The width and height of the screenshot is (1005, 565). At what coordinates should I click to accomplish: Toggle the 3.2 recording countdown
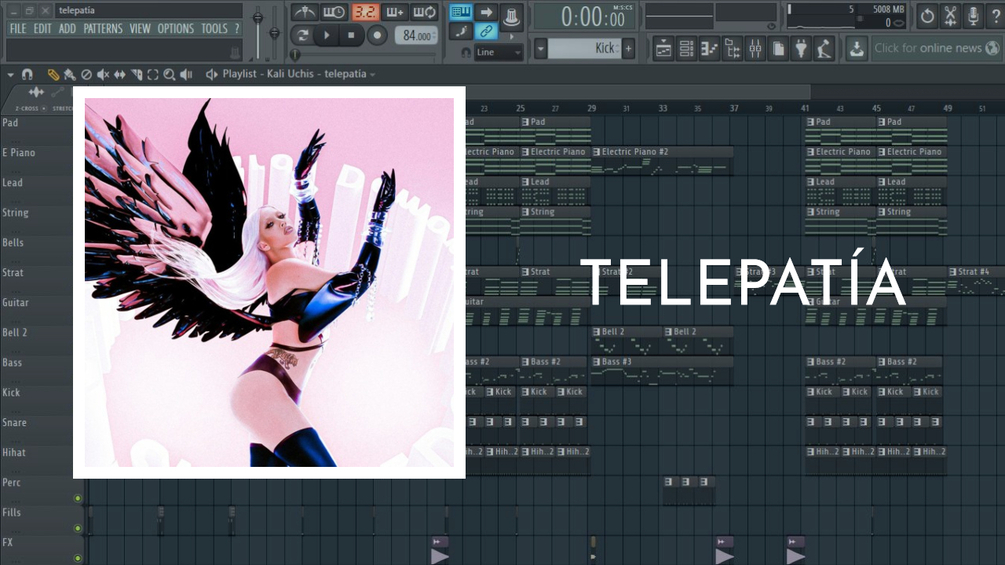tap(365, 12)
